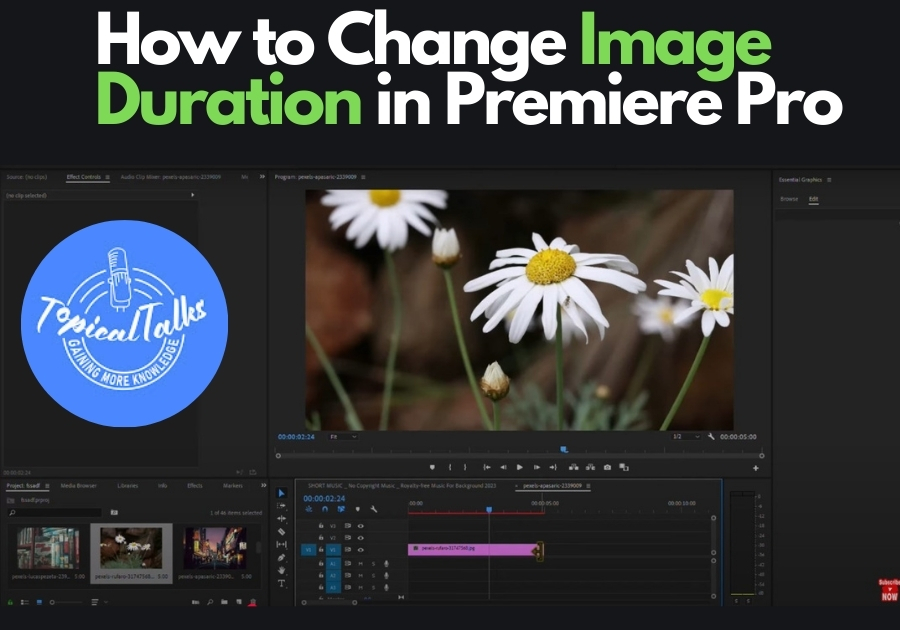Open timeline display settings wrench
Image resolution: width=900 pixels, height=630 pixels.
[374, 509]
